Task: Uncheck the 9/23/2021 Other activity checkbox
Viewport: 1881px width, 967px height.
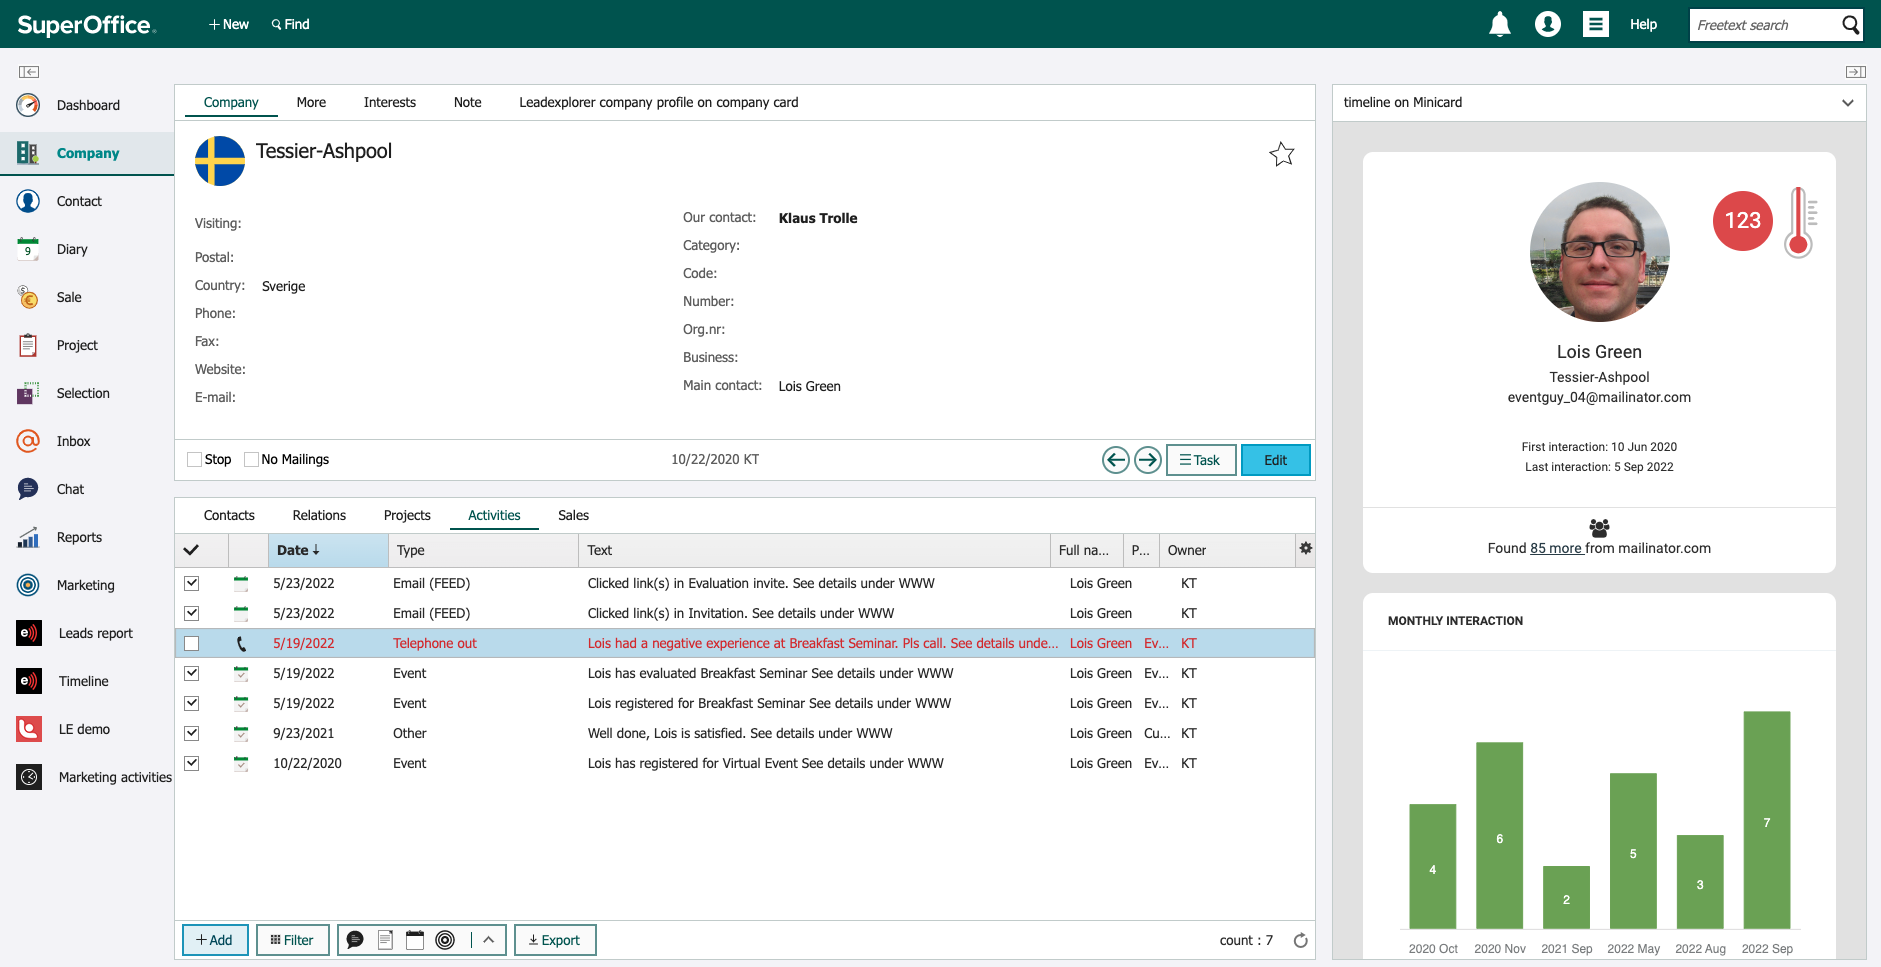Action: click(192, 734)
